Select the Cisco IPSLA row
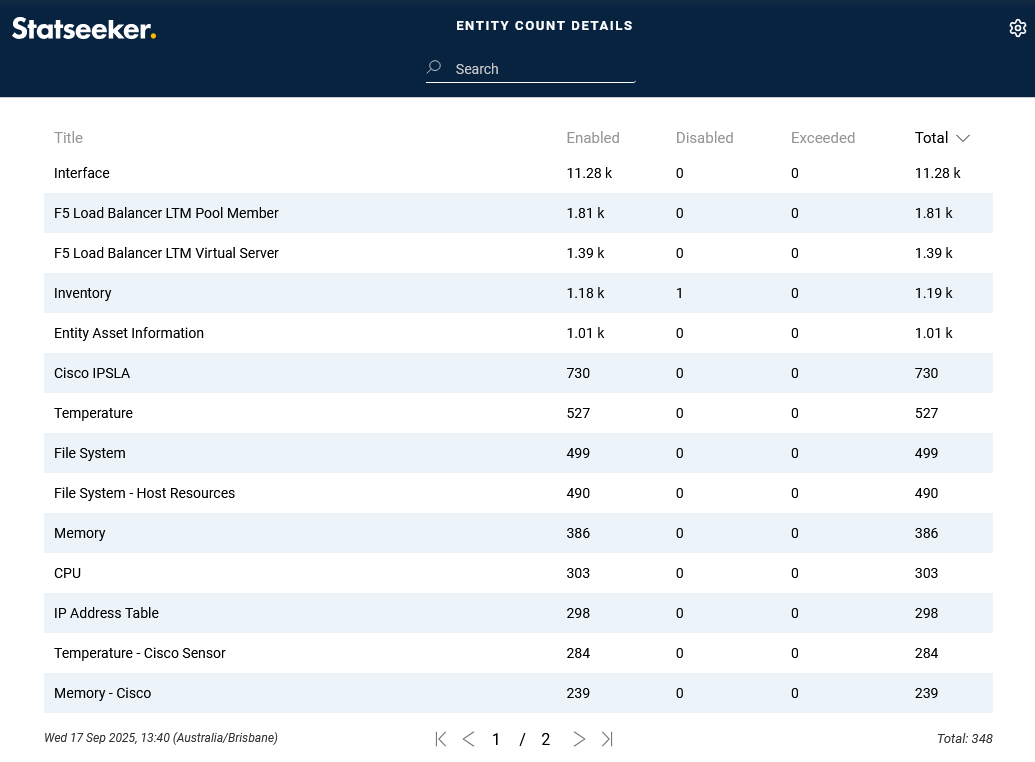The image size is (1035, 762). tap(92, 373)
